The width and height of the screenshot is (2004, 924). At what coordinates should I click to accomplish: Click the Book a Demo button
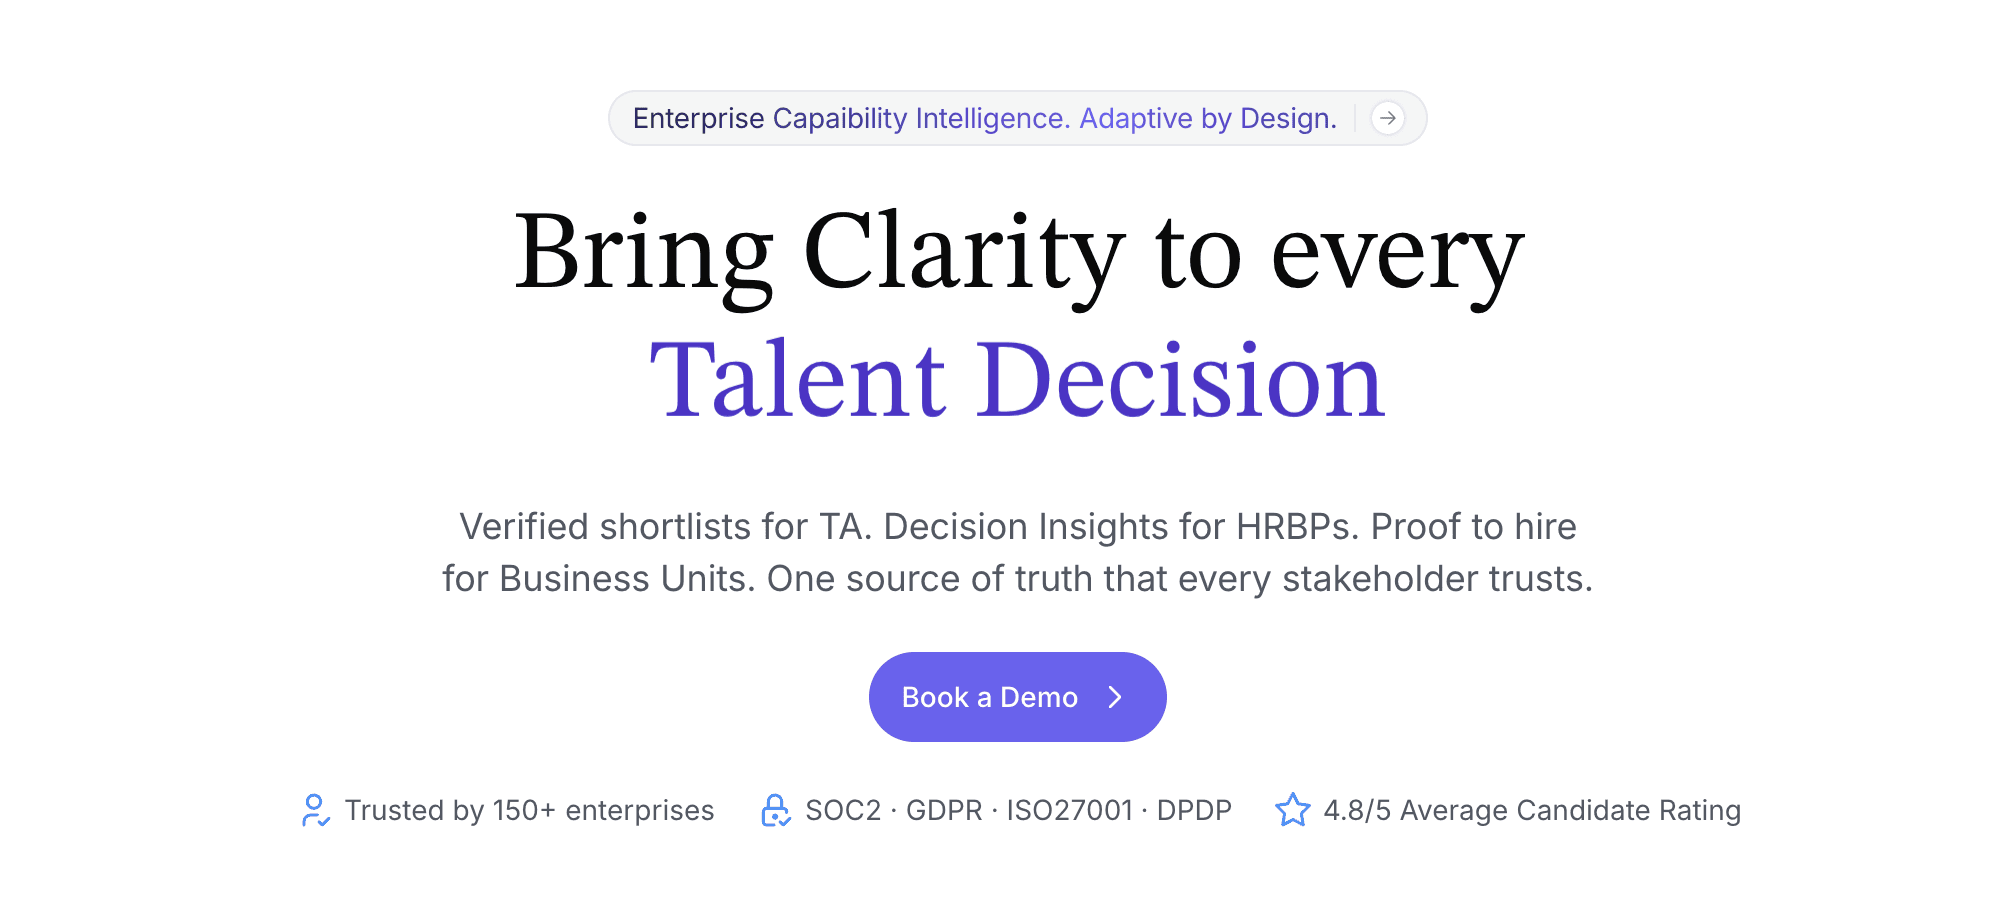coord(1017,697)
